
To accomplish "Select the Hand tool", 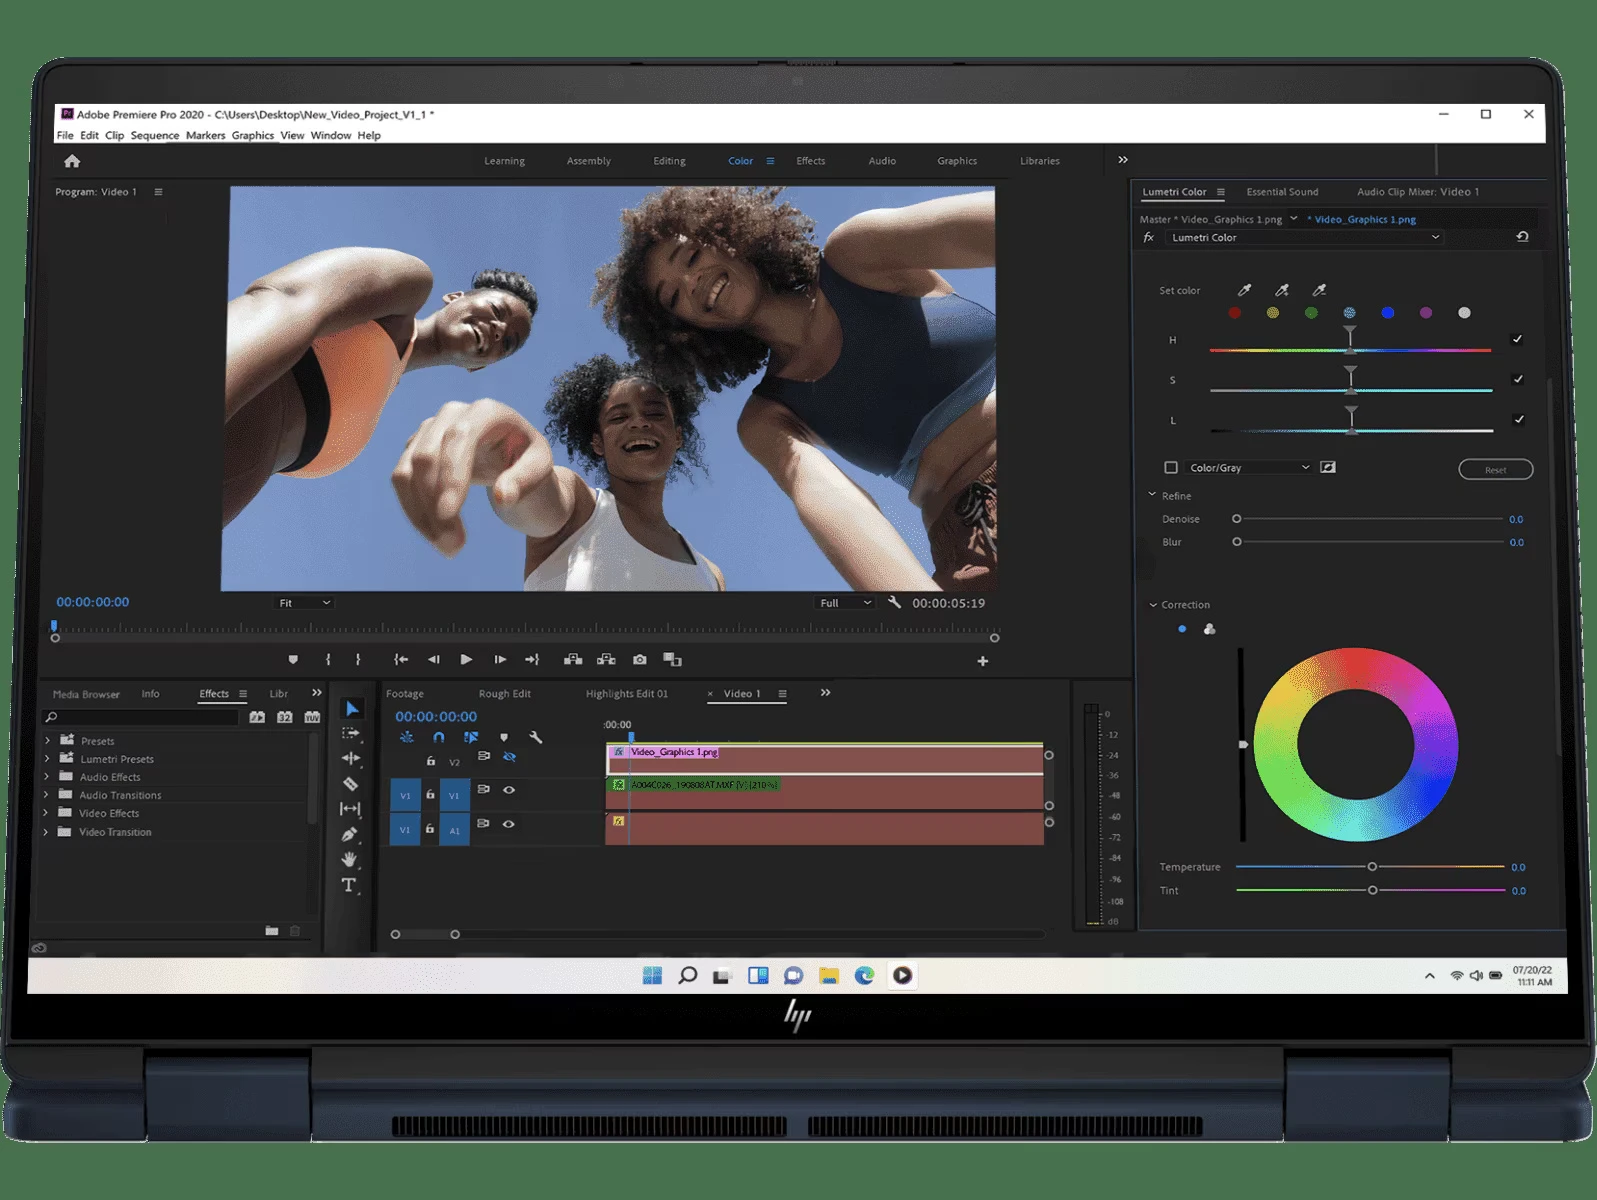I will [x=349, y=859].
